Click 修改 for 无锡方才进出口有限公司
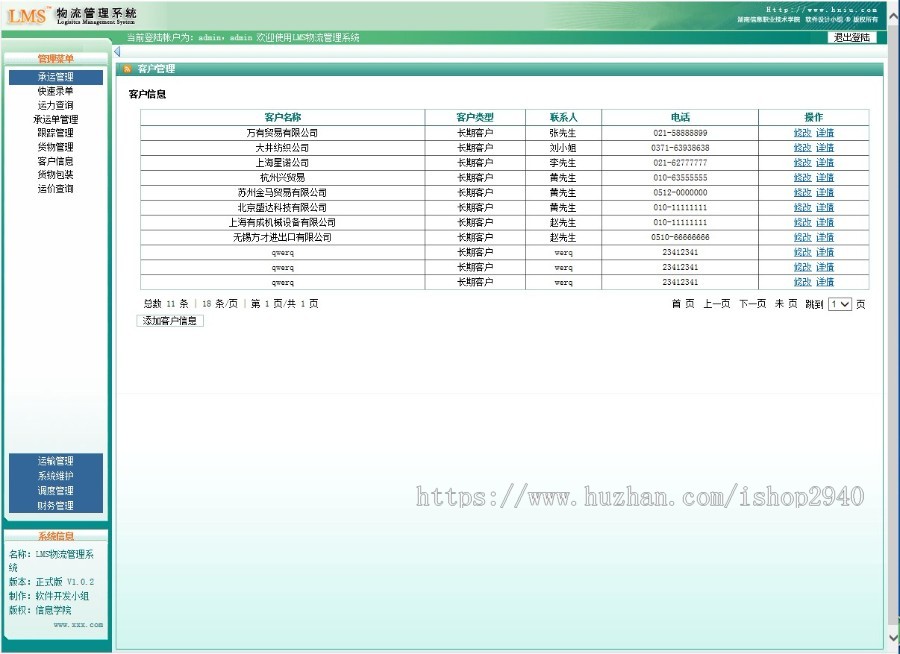This screenshot has height=654, width=900. (802, 237)
